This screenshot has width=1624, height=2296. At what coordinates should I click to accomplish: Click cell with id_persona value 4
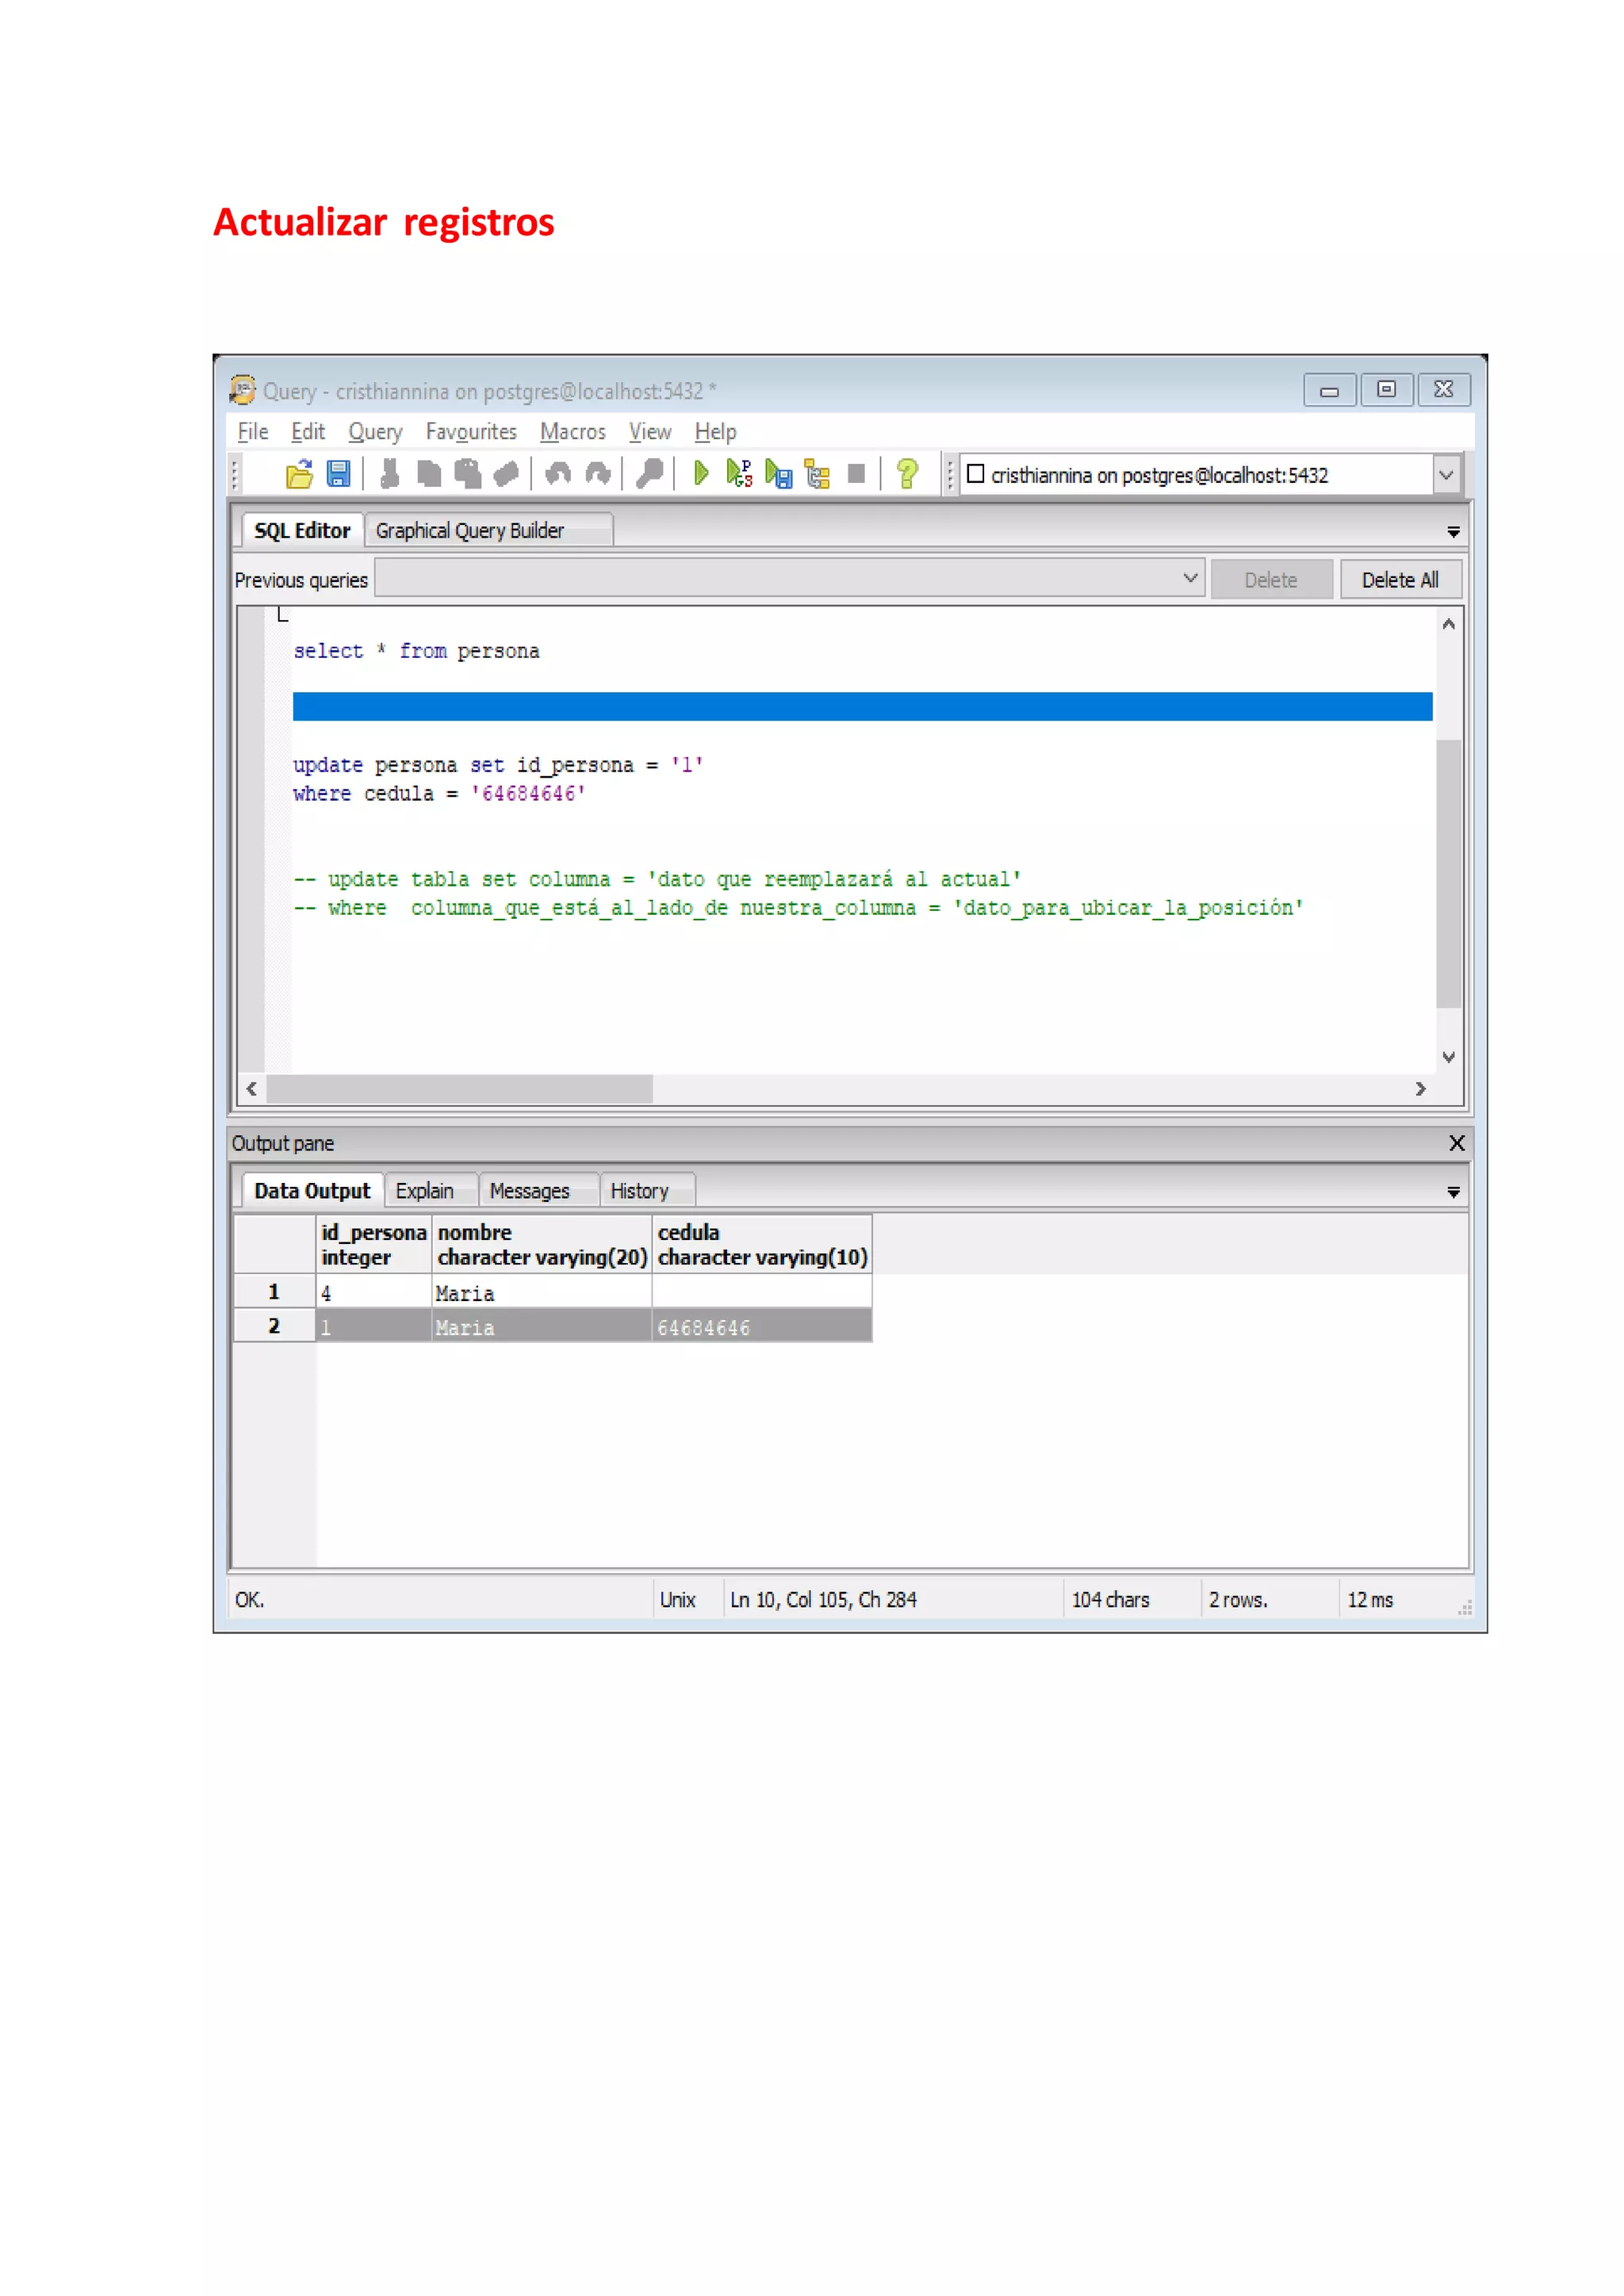pos(374,1292)
